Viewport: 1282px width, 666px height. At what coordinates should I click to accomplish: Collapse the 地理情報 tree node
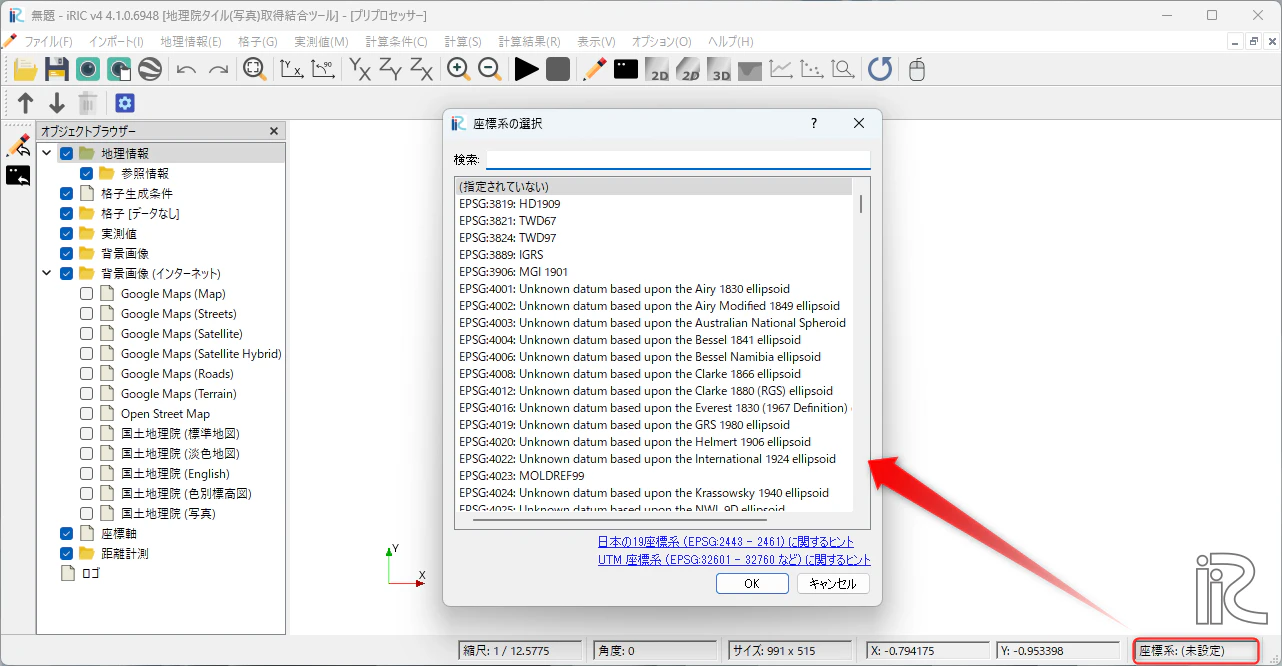coord(47,154)
